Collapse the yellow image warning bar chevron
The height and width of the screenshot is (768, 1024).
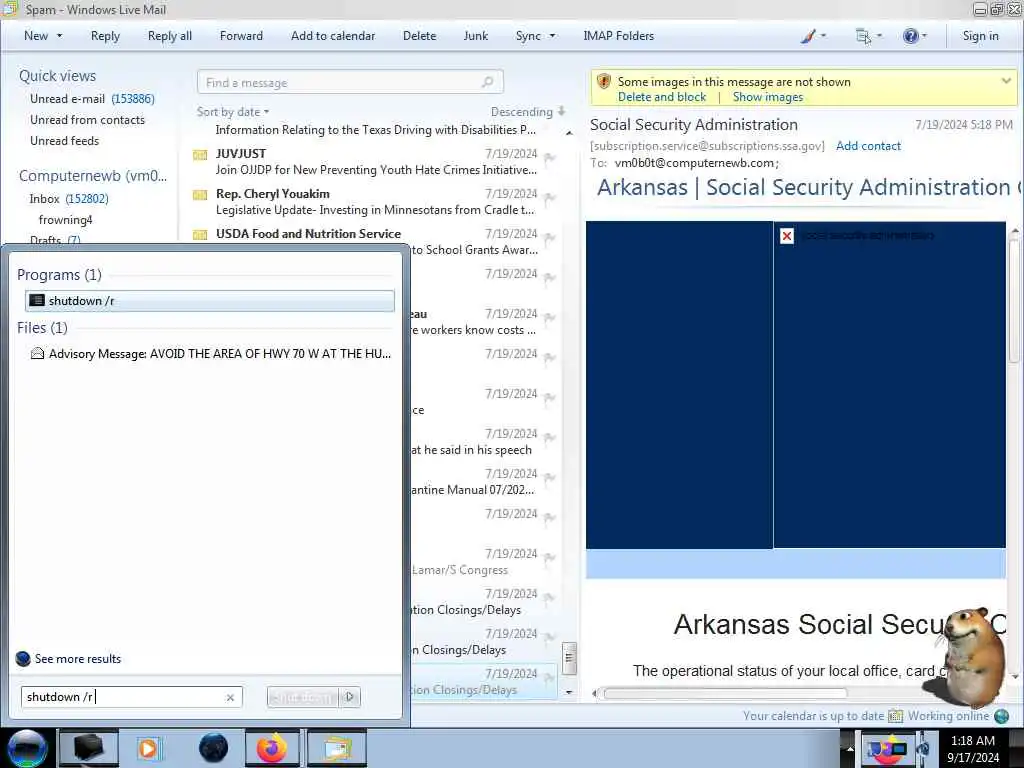[1006, 81]
